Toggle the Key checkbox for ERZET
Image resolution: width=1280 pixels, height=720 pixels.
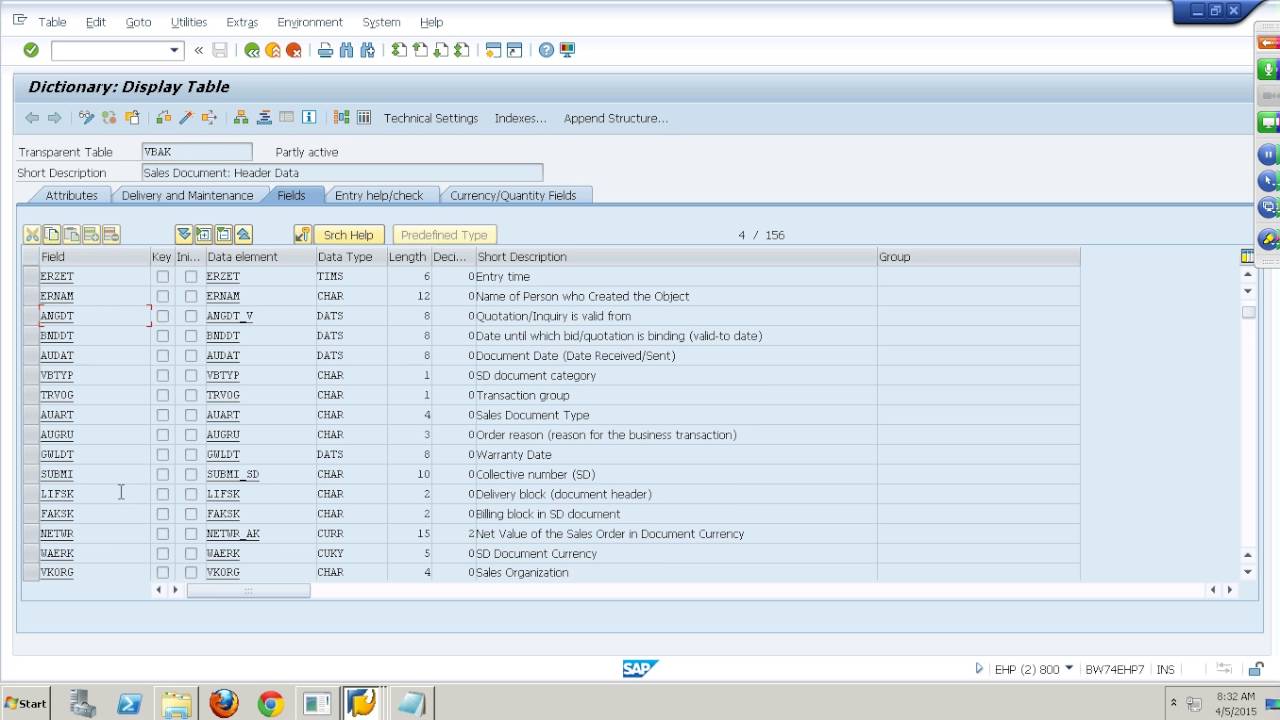(162, 276)
